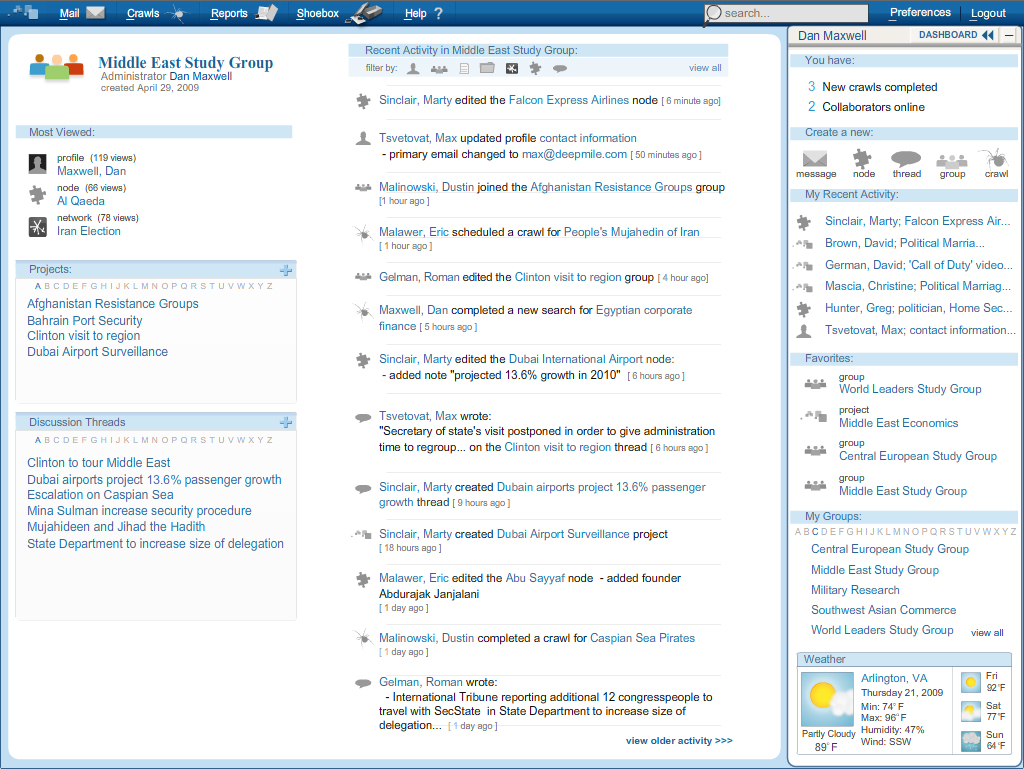Toggle the person profile activity filter

point(413,68)
